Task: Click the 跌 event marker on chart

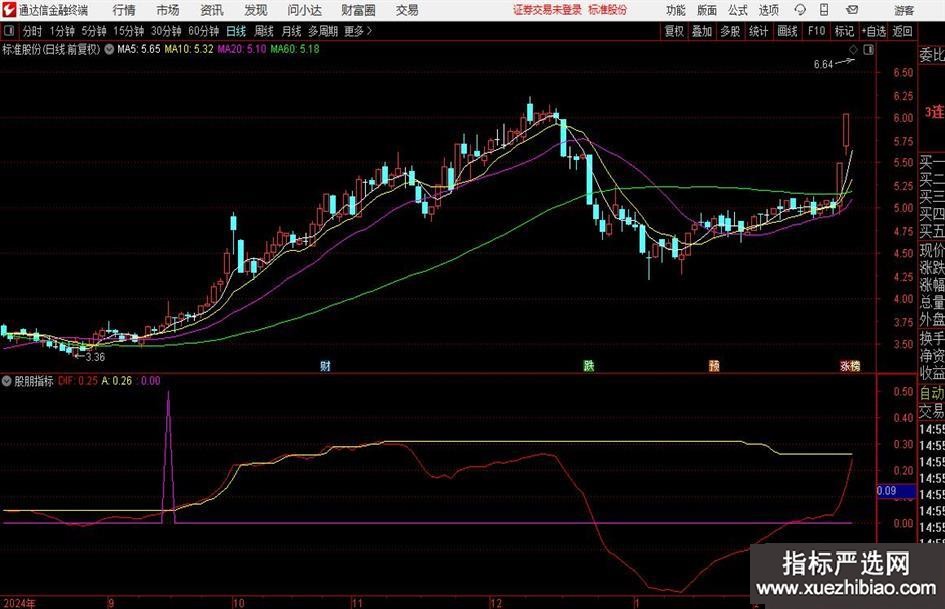Action: (589, 366)
